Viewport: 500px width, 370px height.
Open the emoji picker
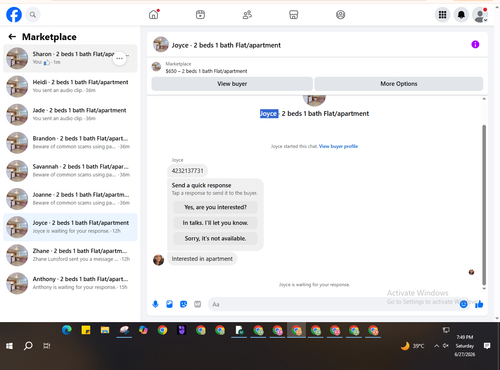point(463,304)
